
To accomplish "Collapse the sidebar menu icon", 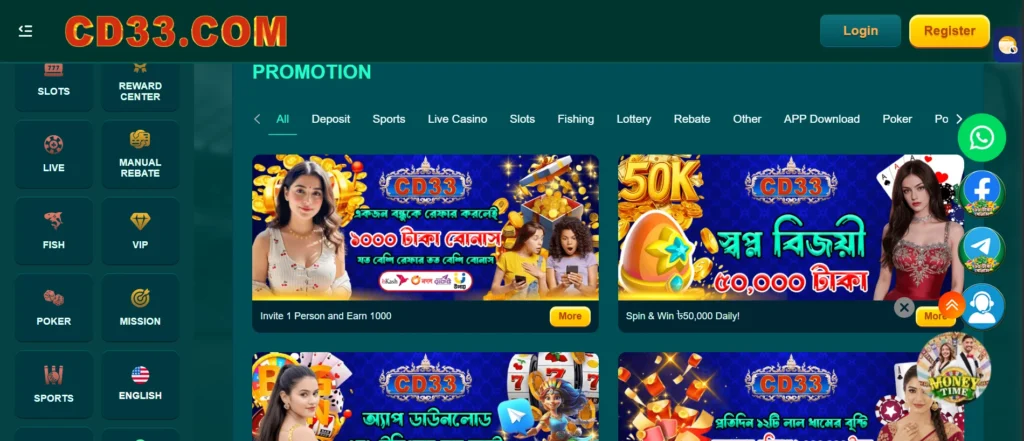I will [25, 31].
